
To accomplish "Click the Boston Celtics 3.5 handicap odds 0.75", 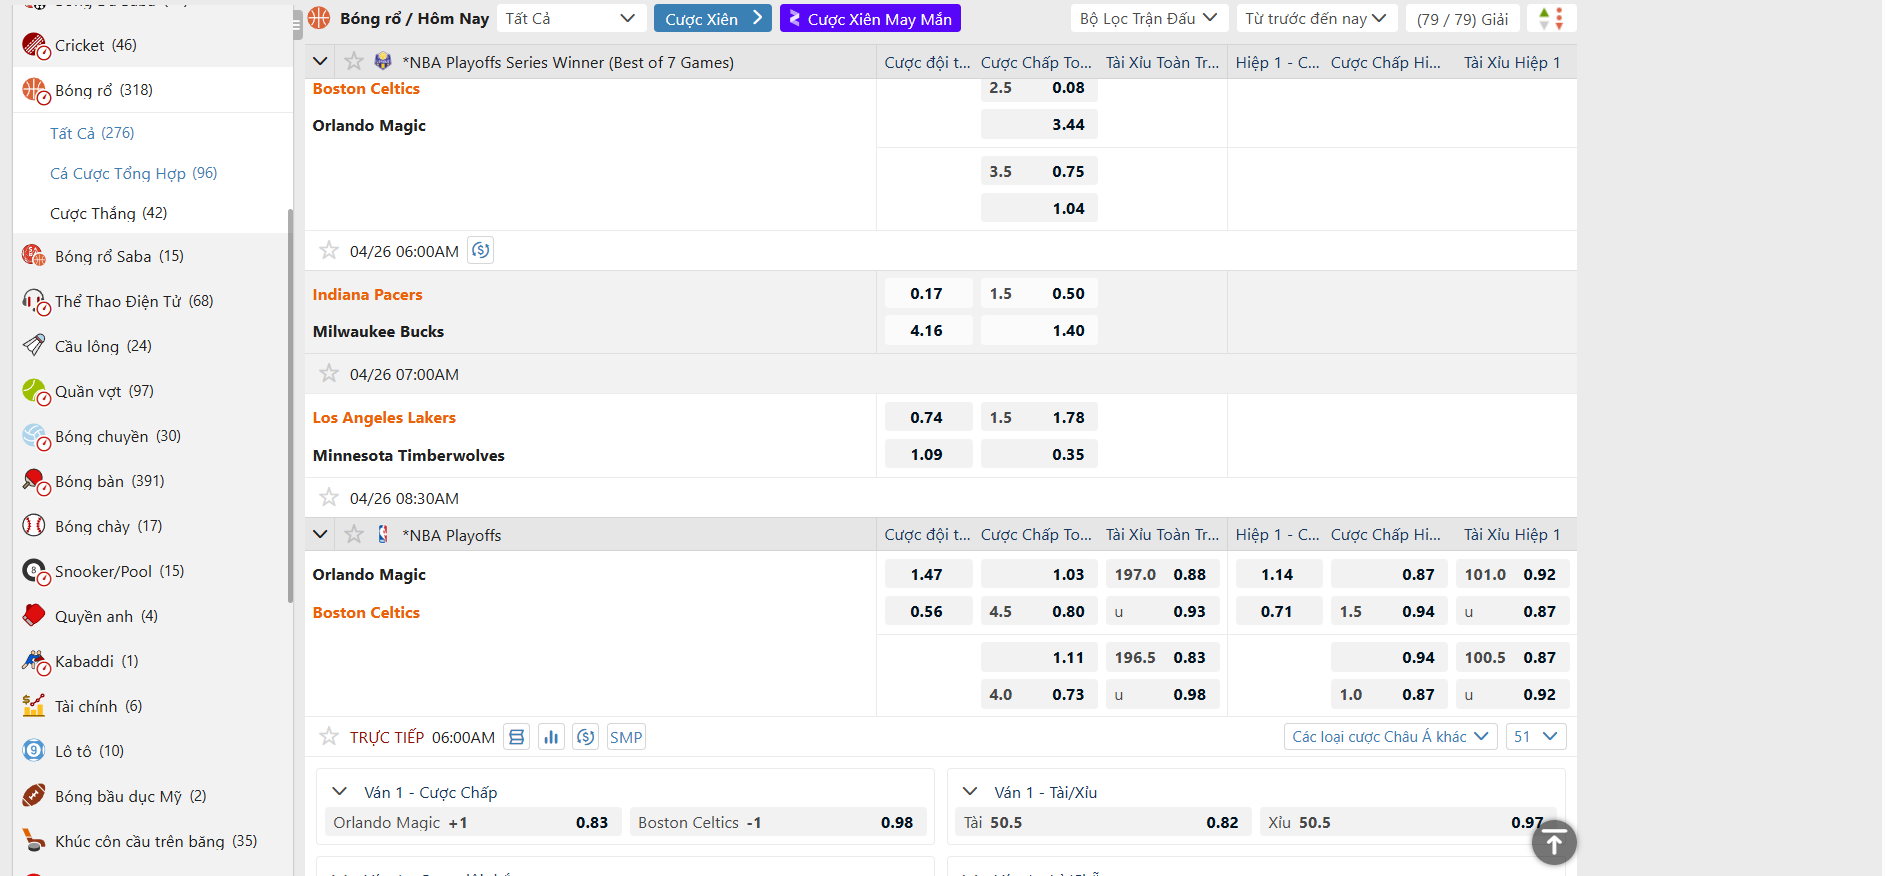I will pos(1039,172).
